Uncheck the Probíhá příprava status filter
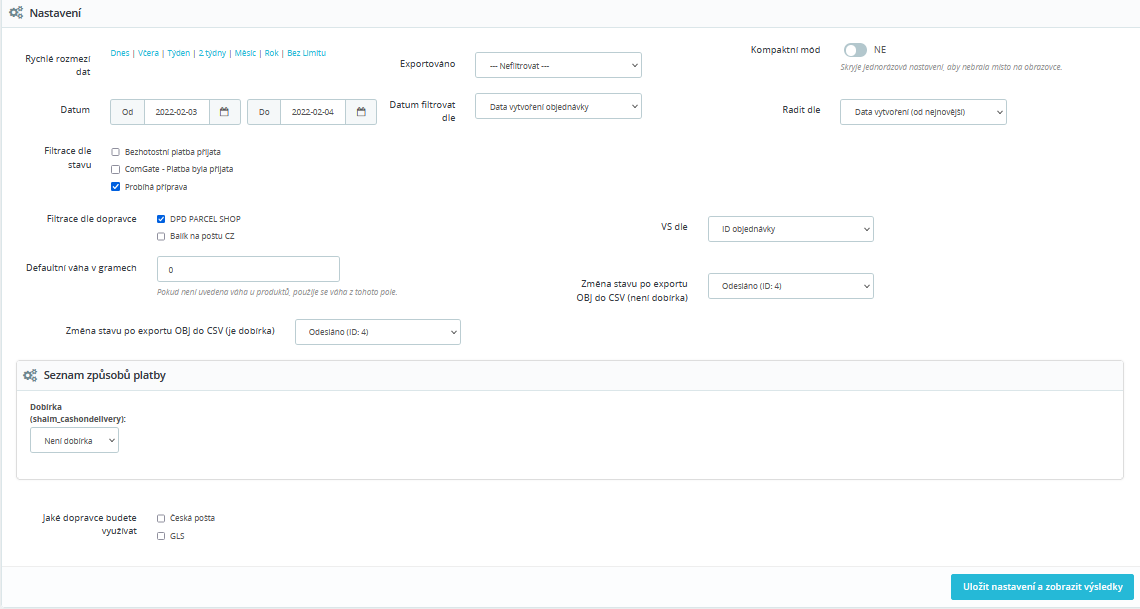 click(x=116, y=187)
